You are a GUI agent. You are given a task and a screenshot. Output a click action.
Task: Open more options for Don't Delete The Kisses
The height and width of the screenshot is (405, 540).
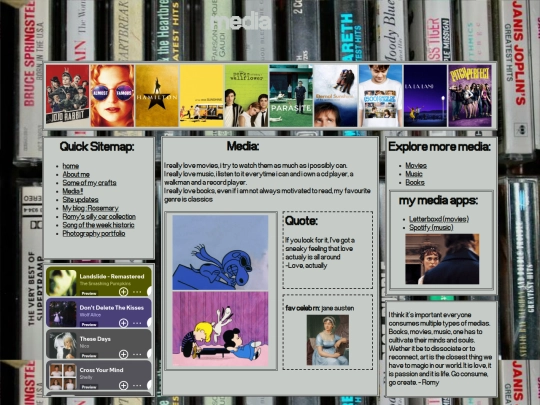137,323
